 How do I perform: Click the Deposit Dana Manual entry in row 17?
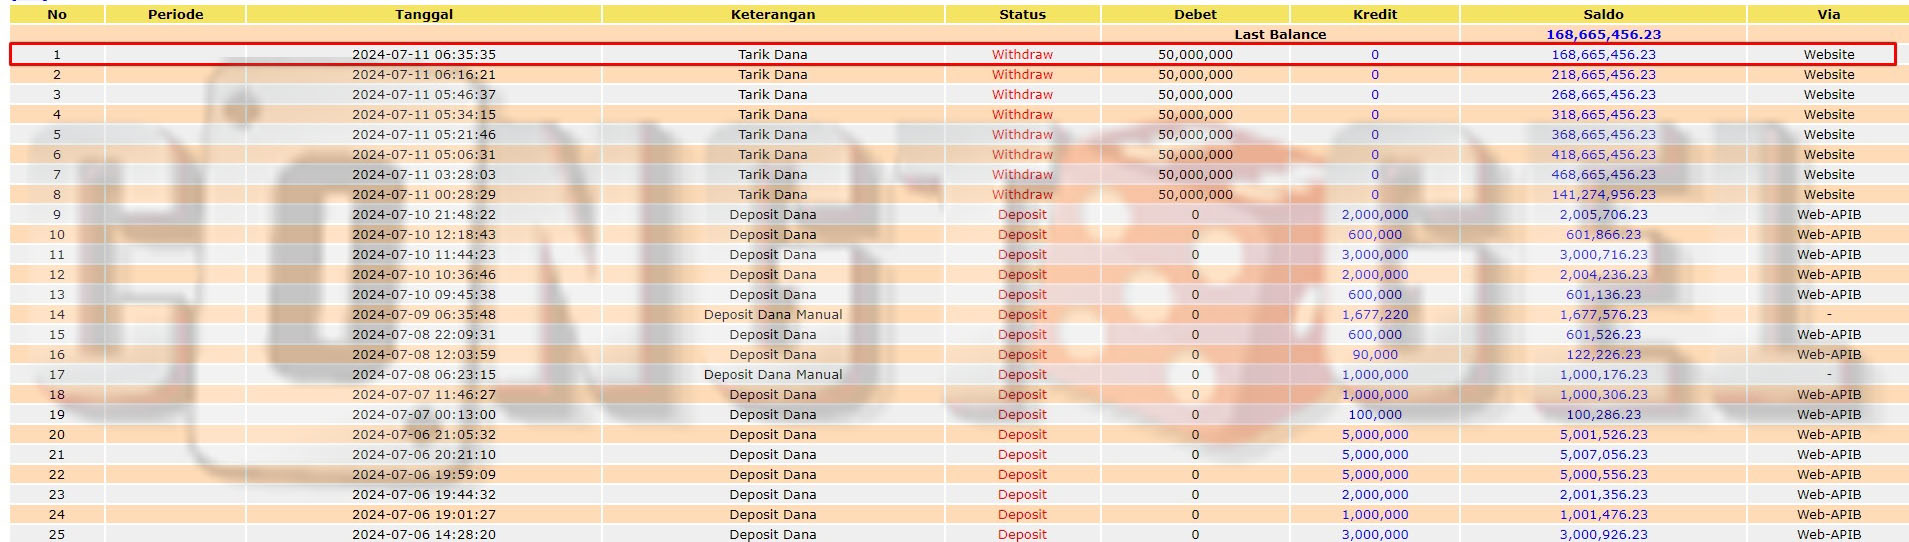(x=772, y=374)
